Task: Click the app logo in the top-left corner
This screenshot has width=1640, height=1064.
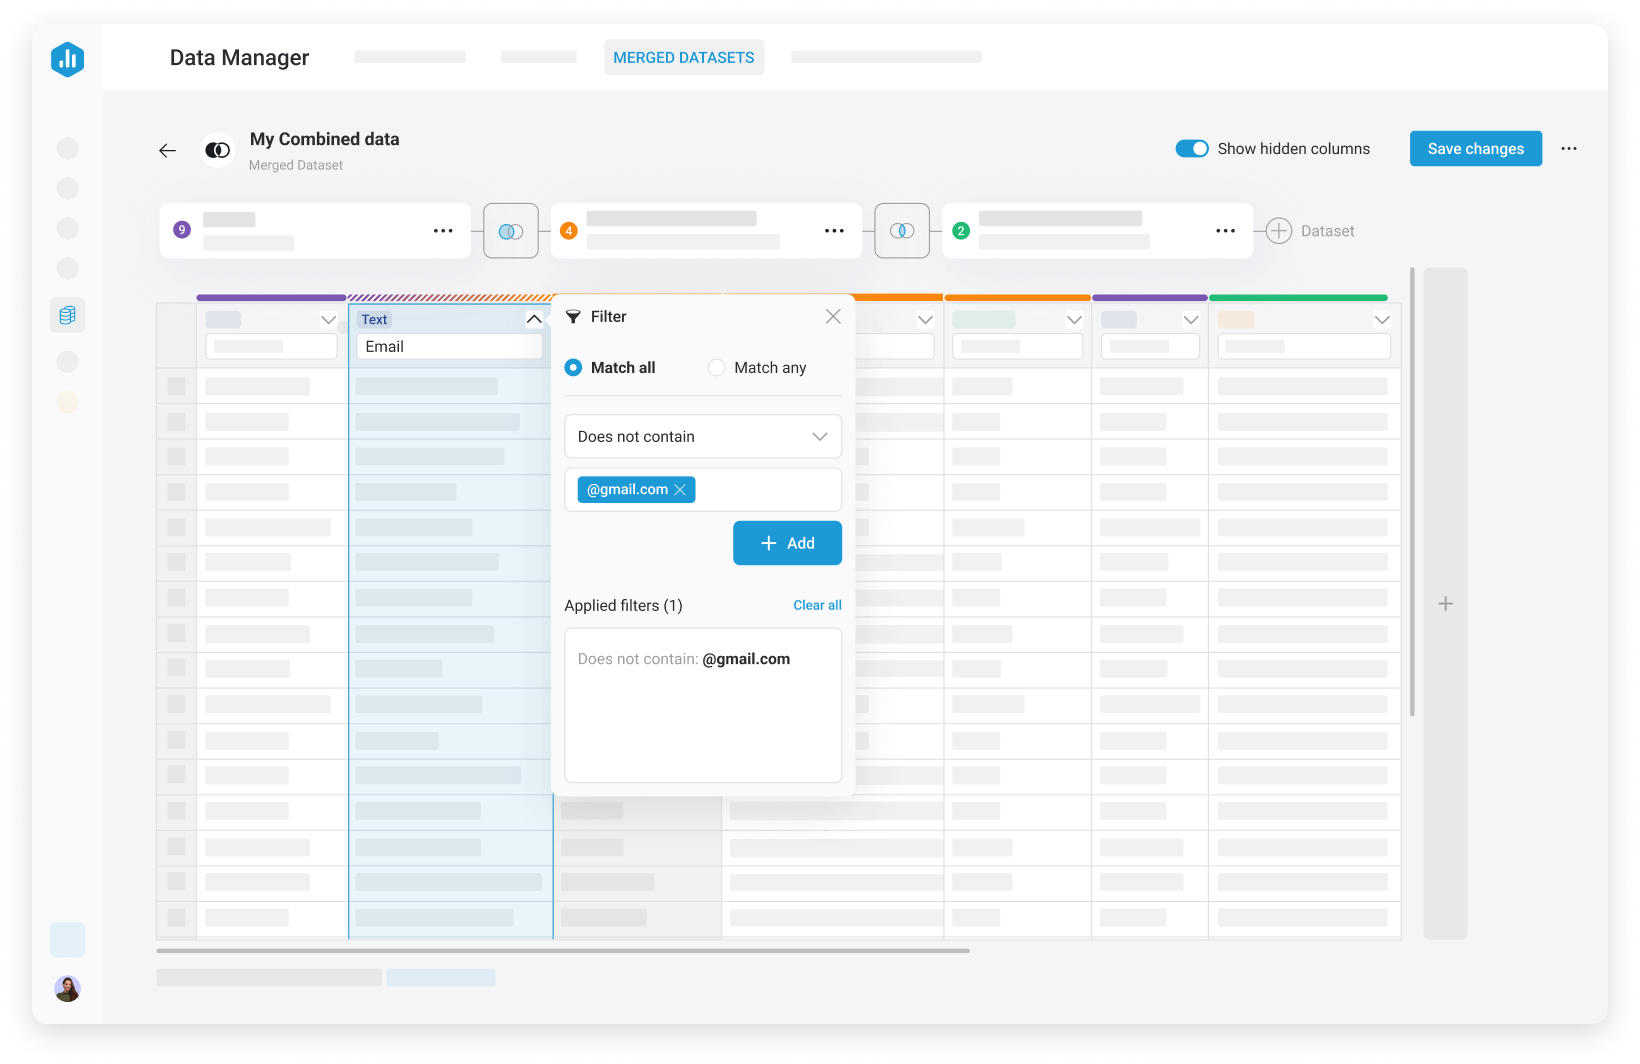Action: coord(67,59)
